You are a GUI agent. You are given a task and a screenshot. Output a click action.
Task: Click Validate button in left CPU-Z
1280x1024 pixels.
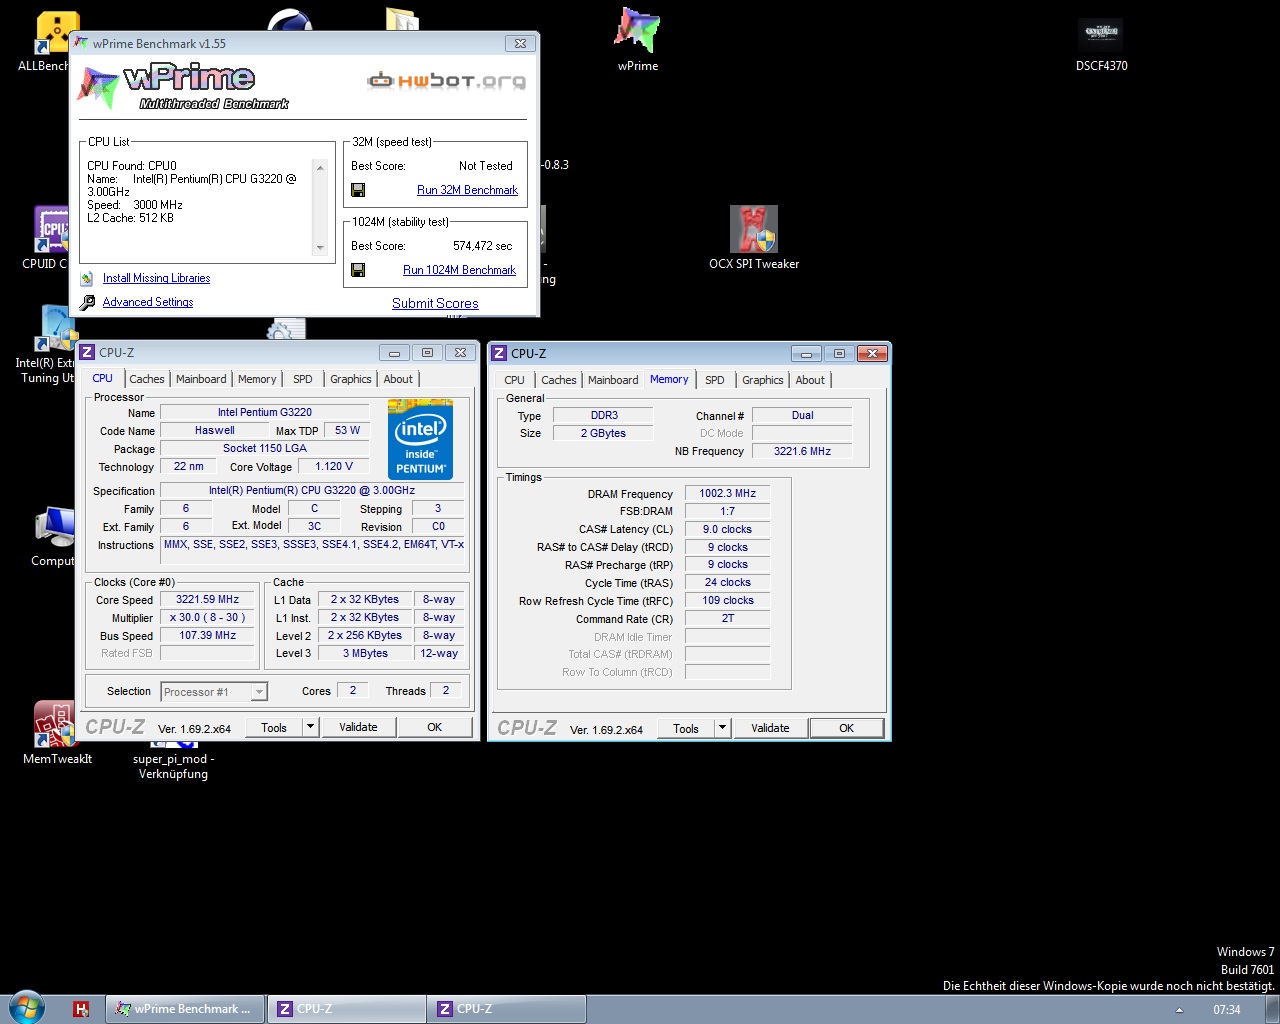tap(358, 727)
